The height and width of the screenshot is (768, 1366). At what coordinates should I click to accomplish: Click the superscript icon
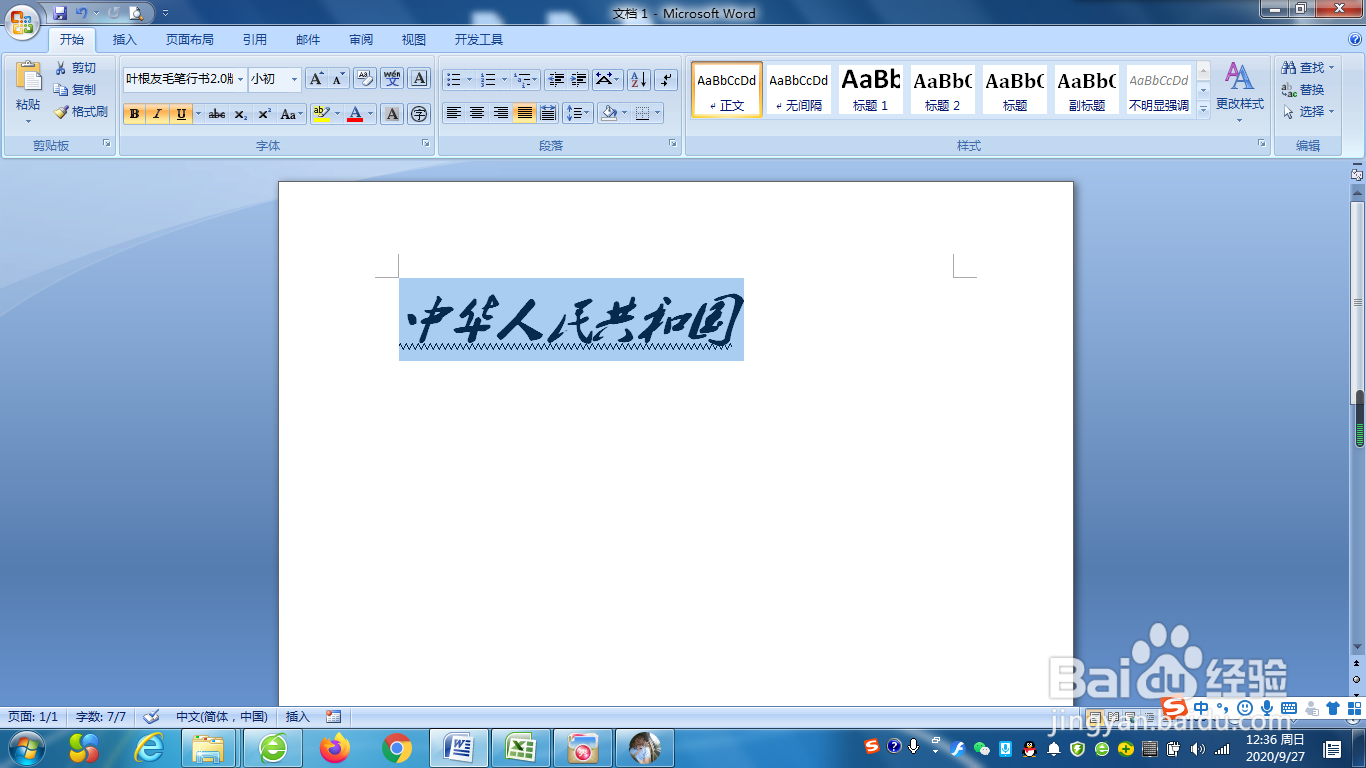click(263, 113)
